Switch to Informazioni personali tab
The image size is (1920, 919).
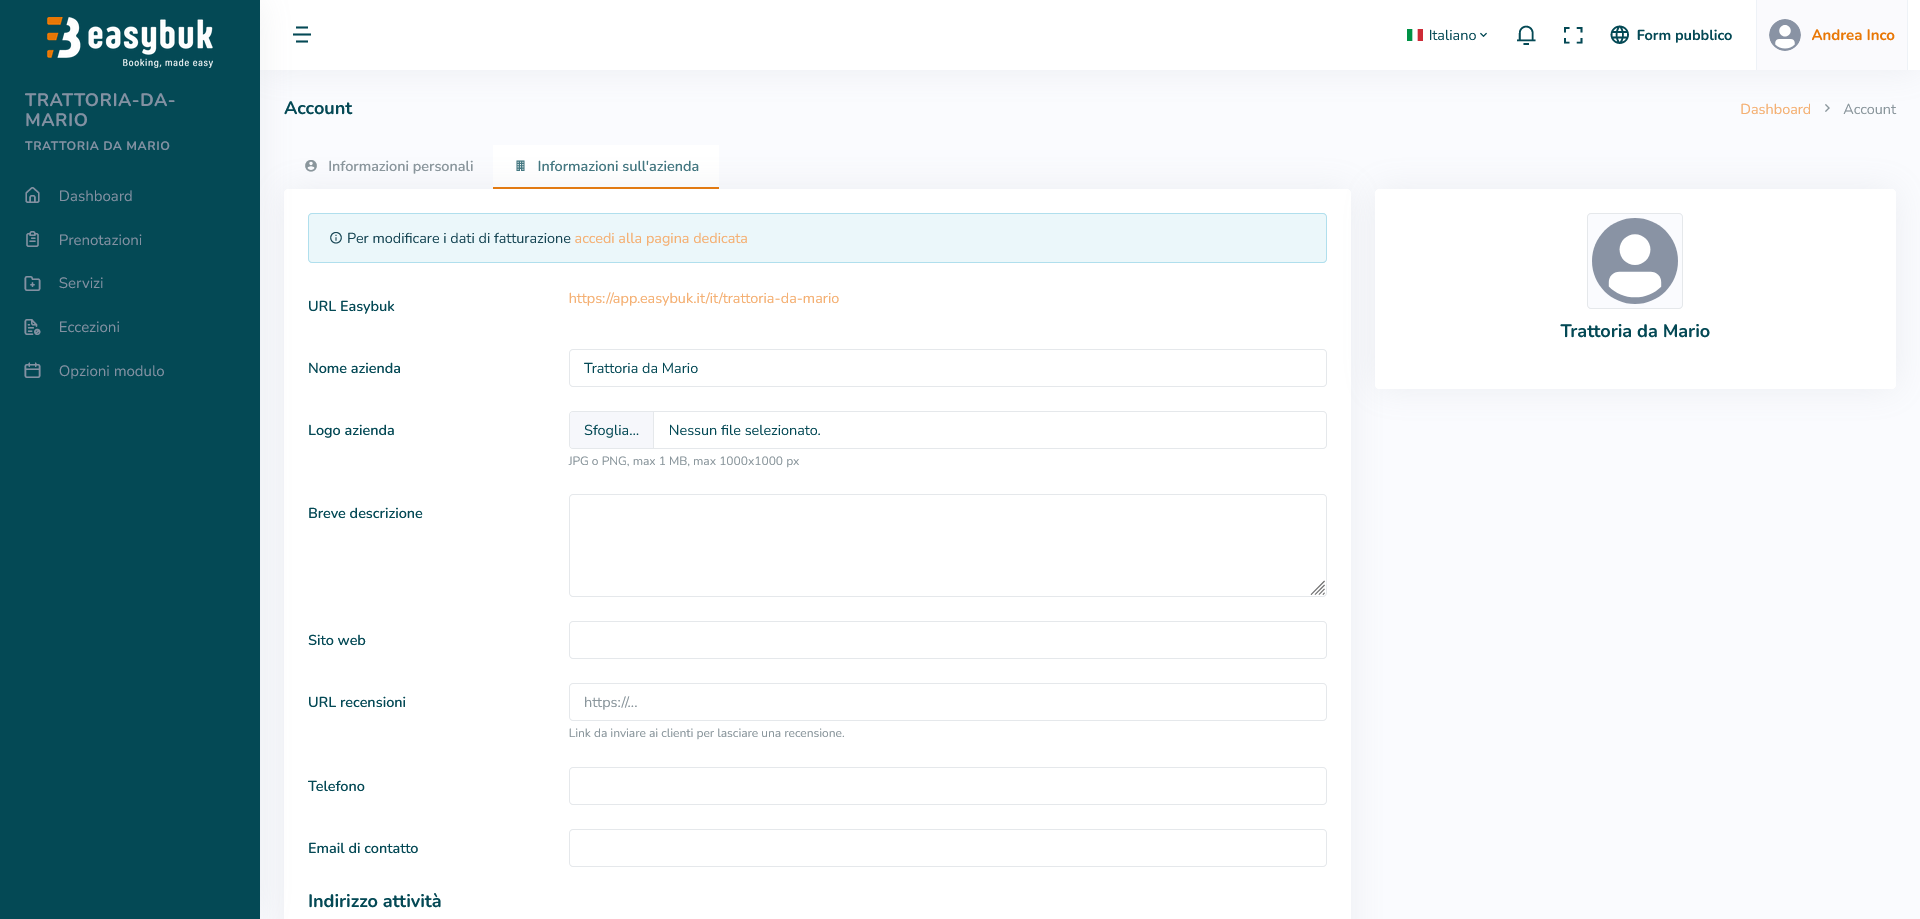(389, 166)
